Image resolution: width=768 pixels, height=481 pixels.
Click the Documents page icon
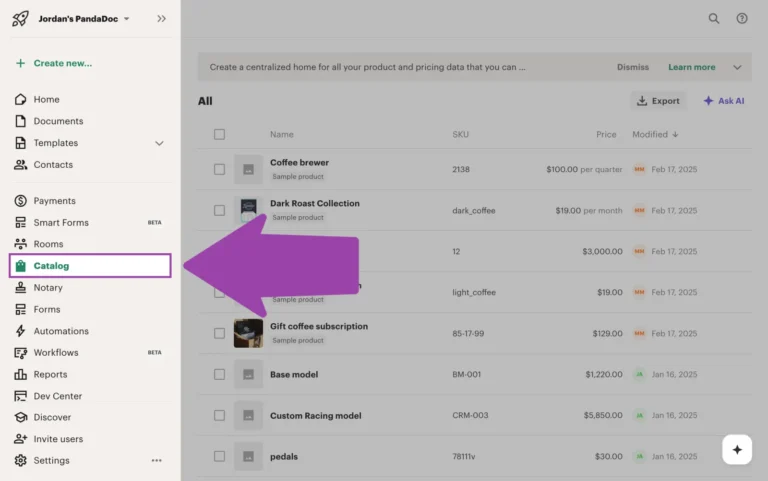click(x=20, y=121)
